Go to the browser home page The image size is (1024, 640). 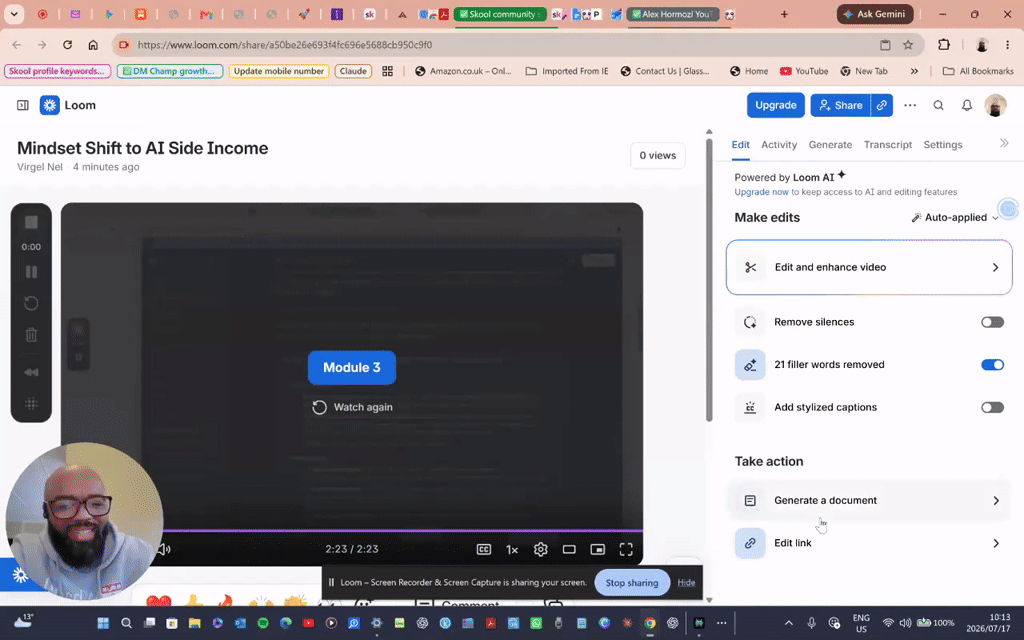tap(93, 45)
